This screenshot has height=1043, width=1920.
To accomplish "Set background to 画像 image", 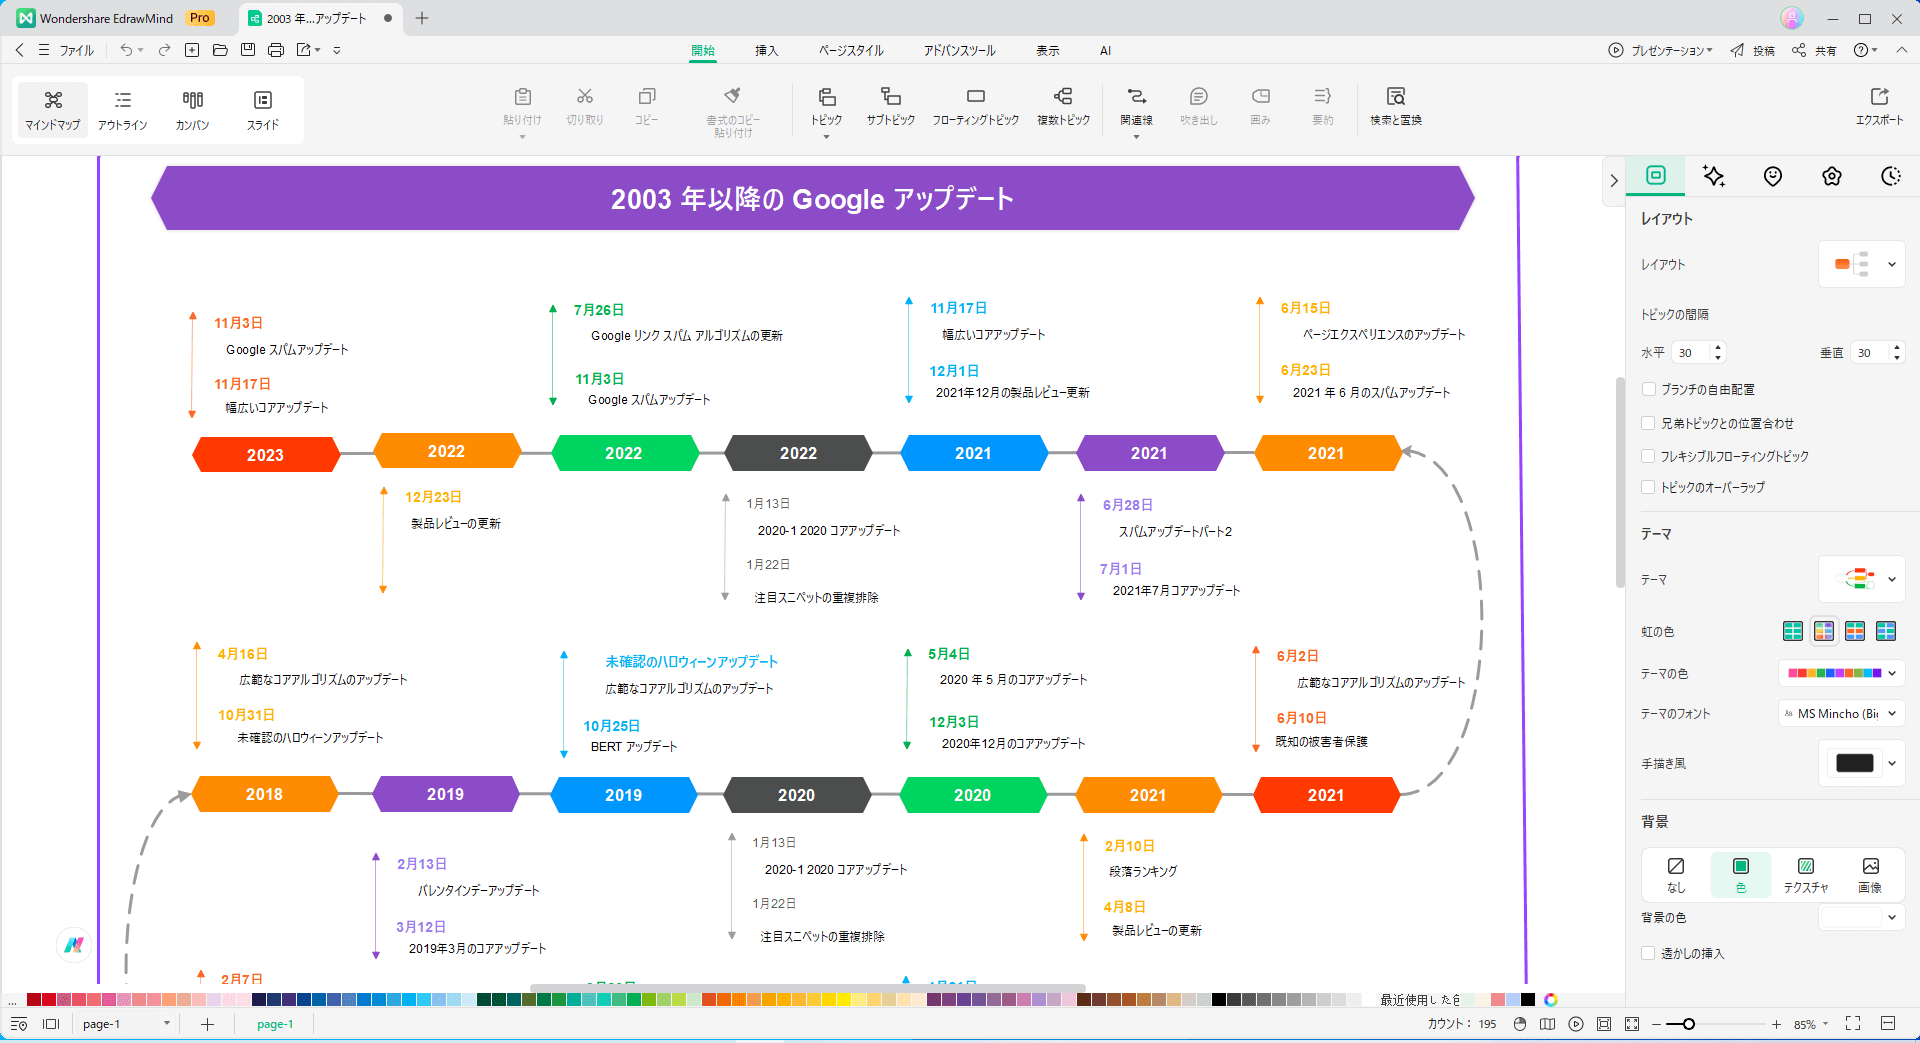I will coord(1870,874).
